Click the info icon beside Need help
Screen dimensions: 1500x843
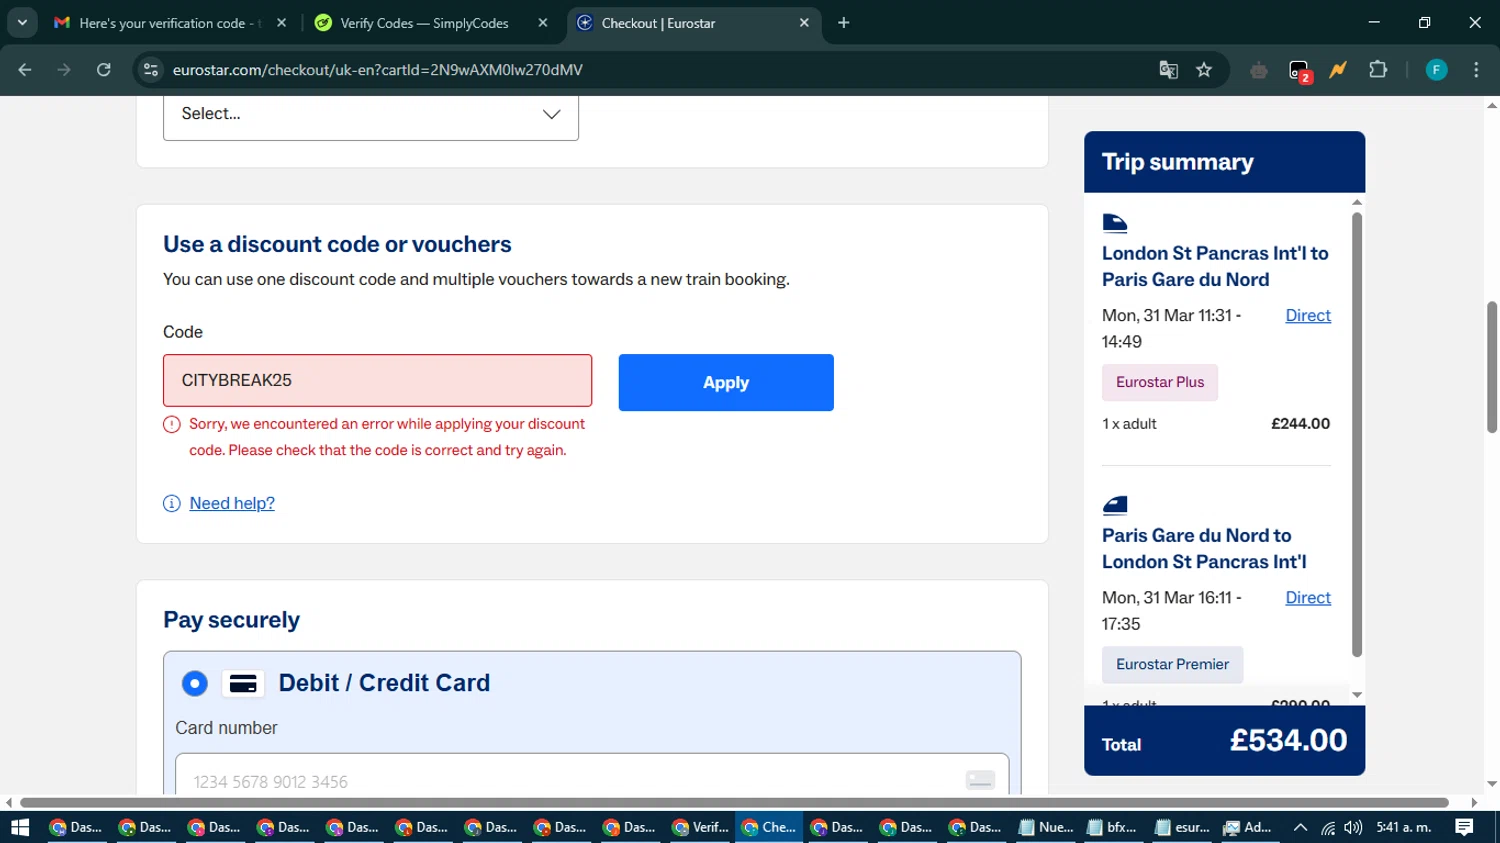(172, 503)
